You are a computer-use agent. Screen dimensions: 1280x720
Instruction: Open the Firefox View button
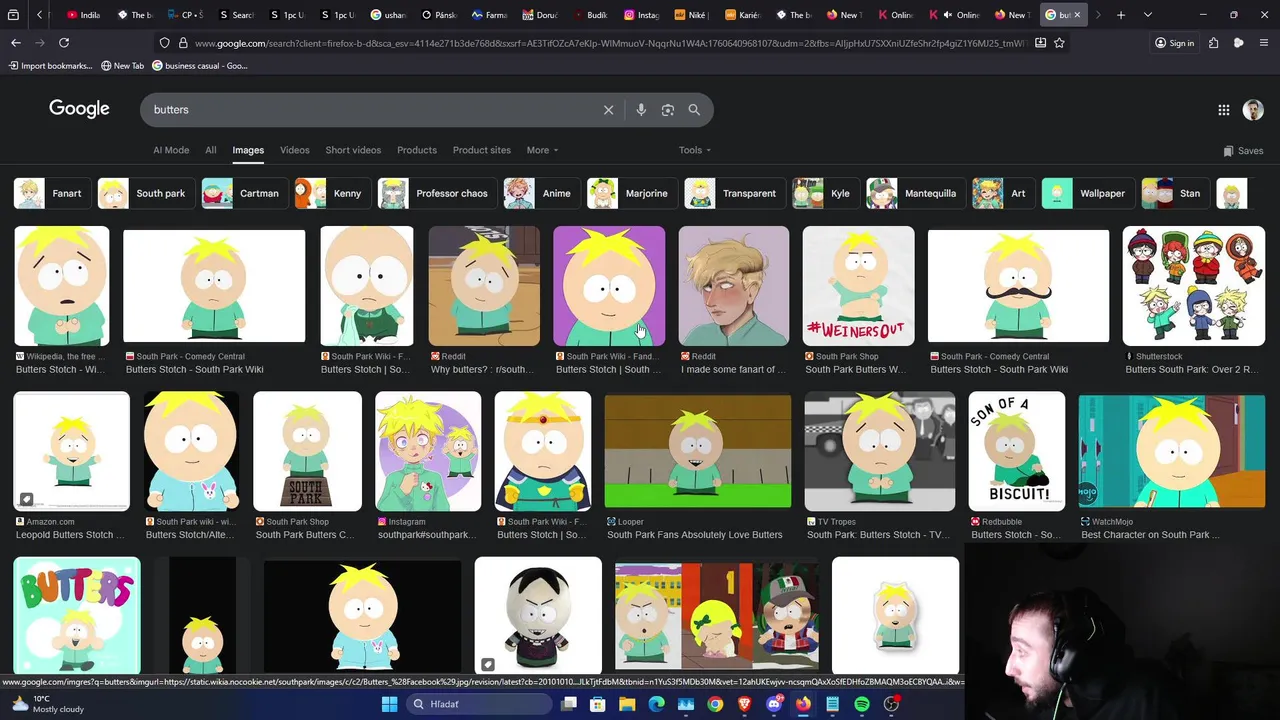tap(13, 15)
